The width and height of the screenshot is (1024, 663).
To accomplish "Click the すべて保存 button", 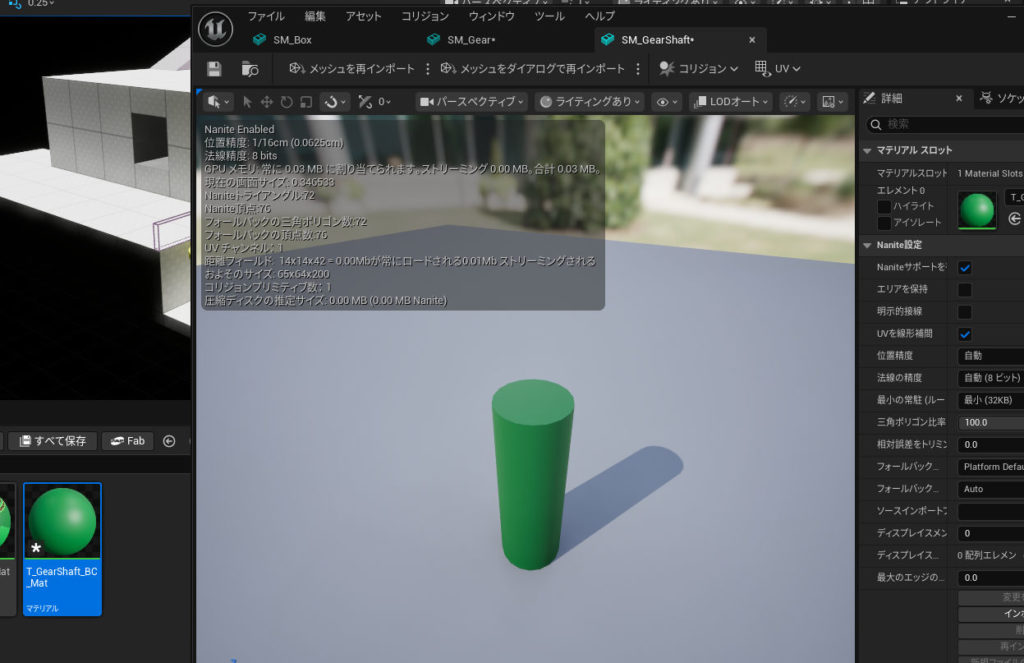I will 54,441.
